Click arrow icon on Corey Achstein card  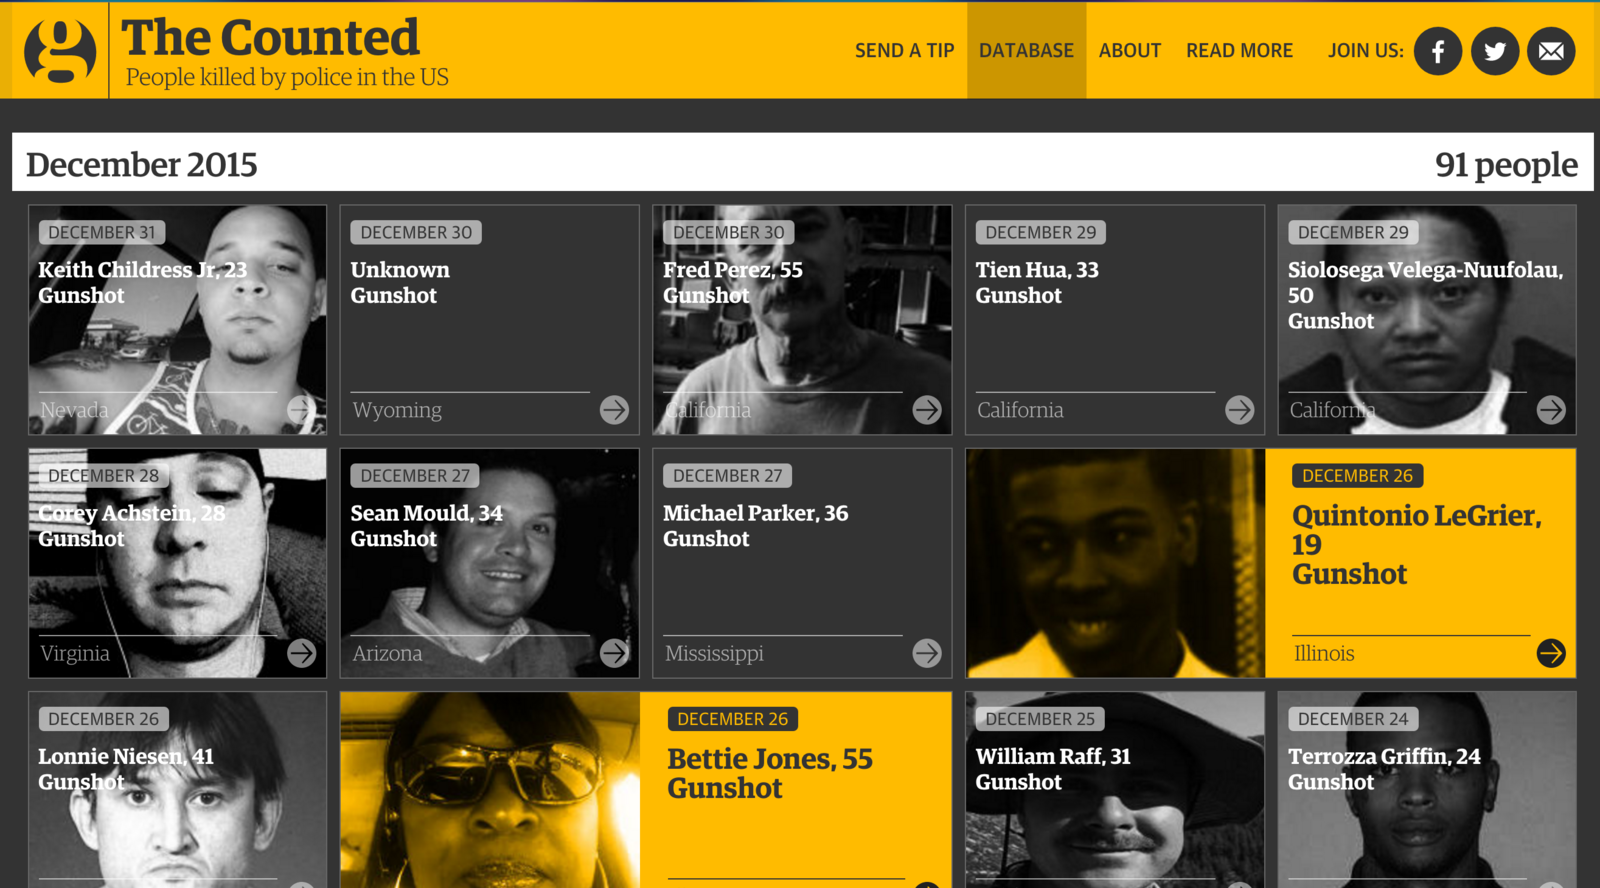[301, 653]
